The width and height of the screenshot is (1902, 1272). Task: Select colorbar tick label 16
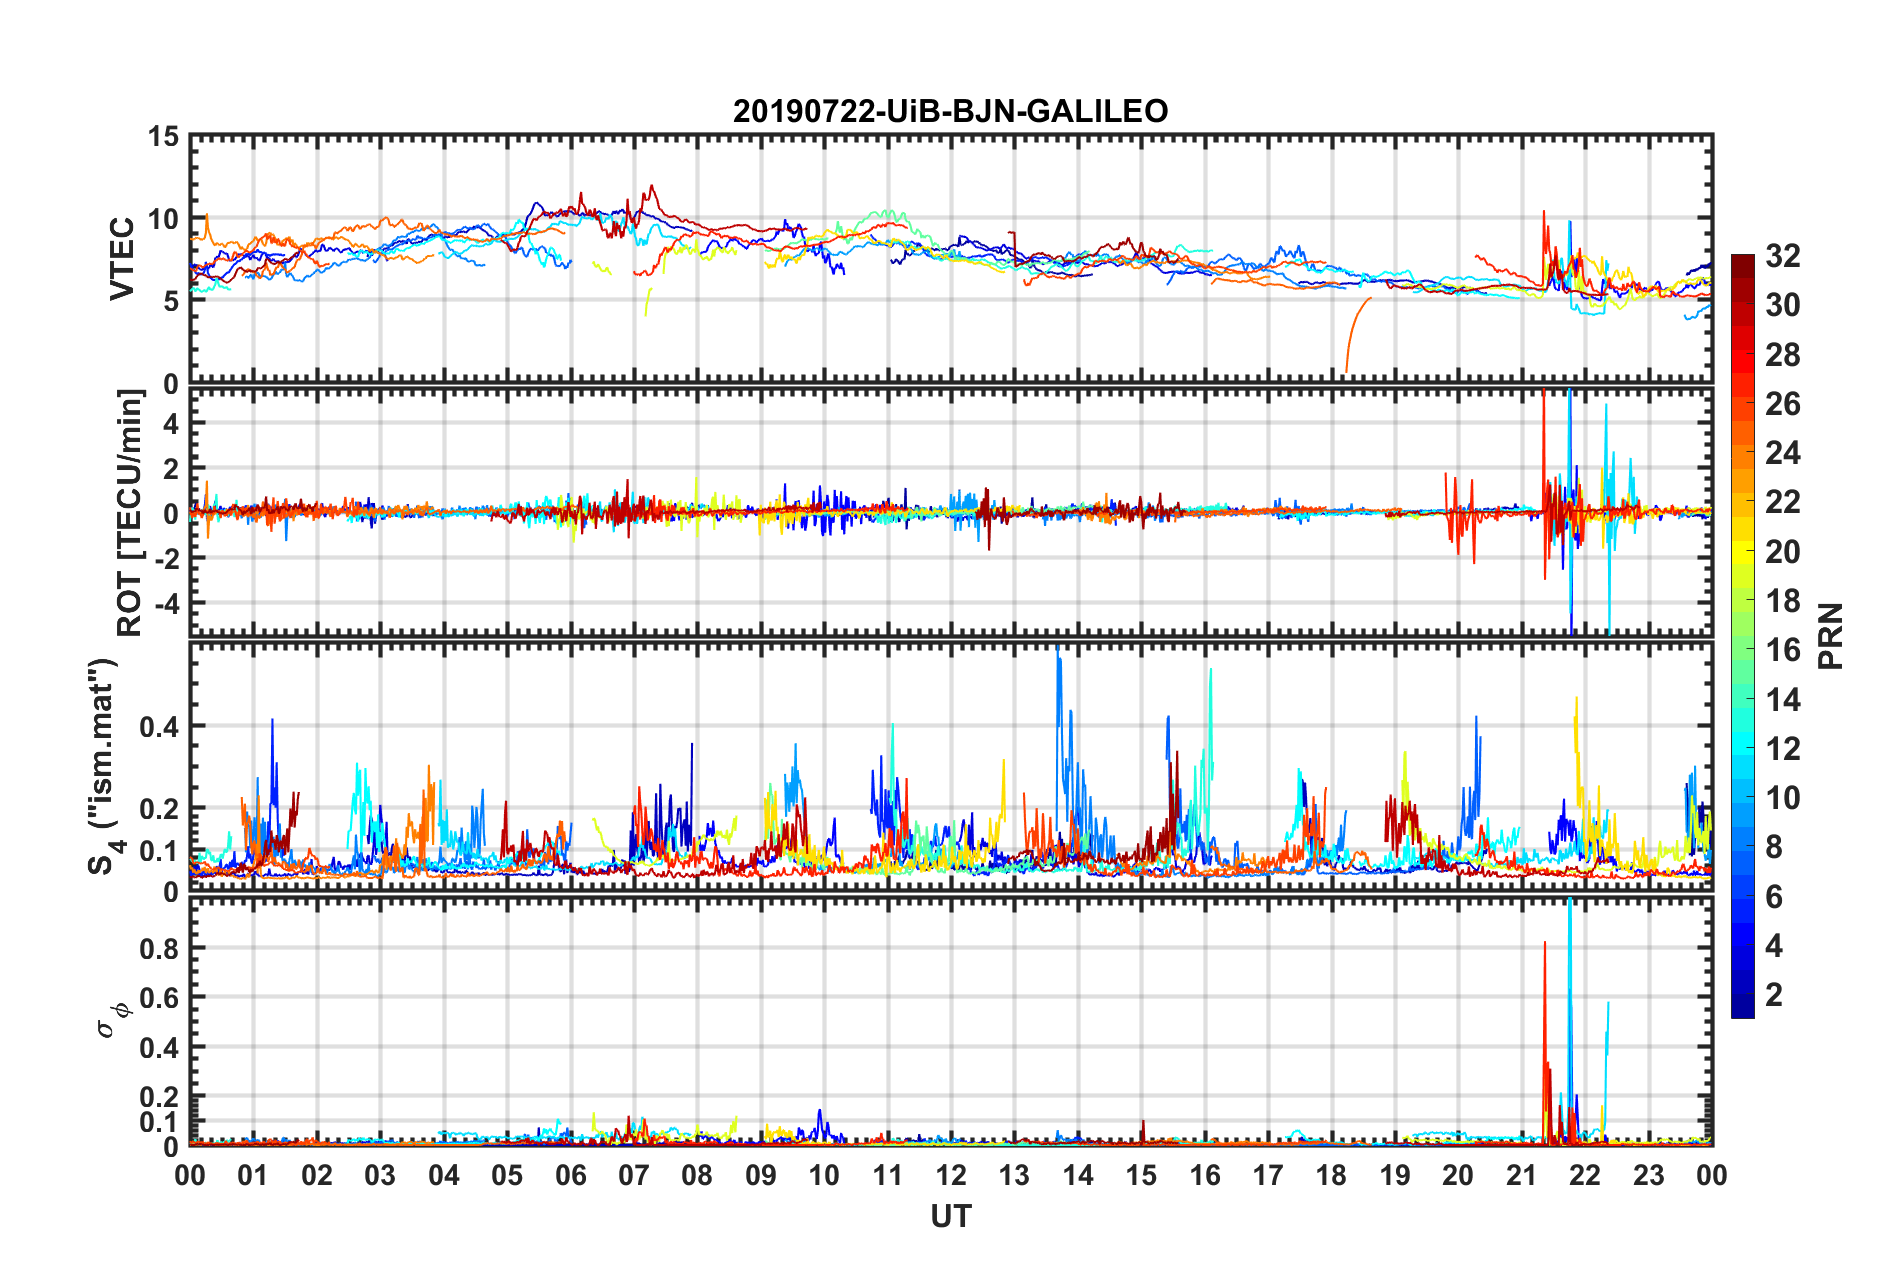(x=1782, y=650)
